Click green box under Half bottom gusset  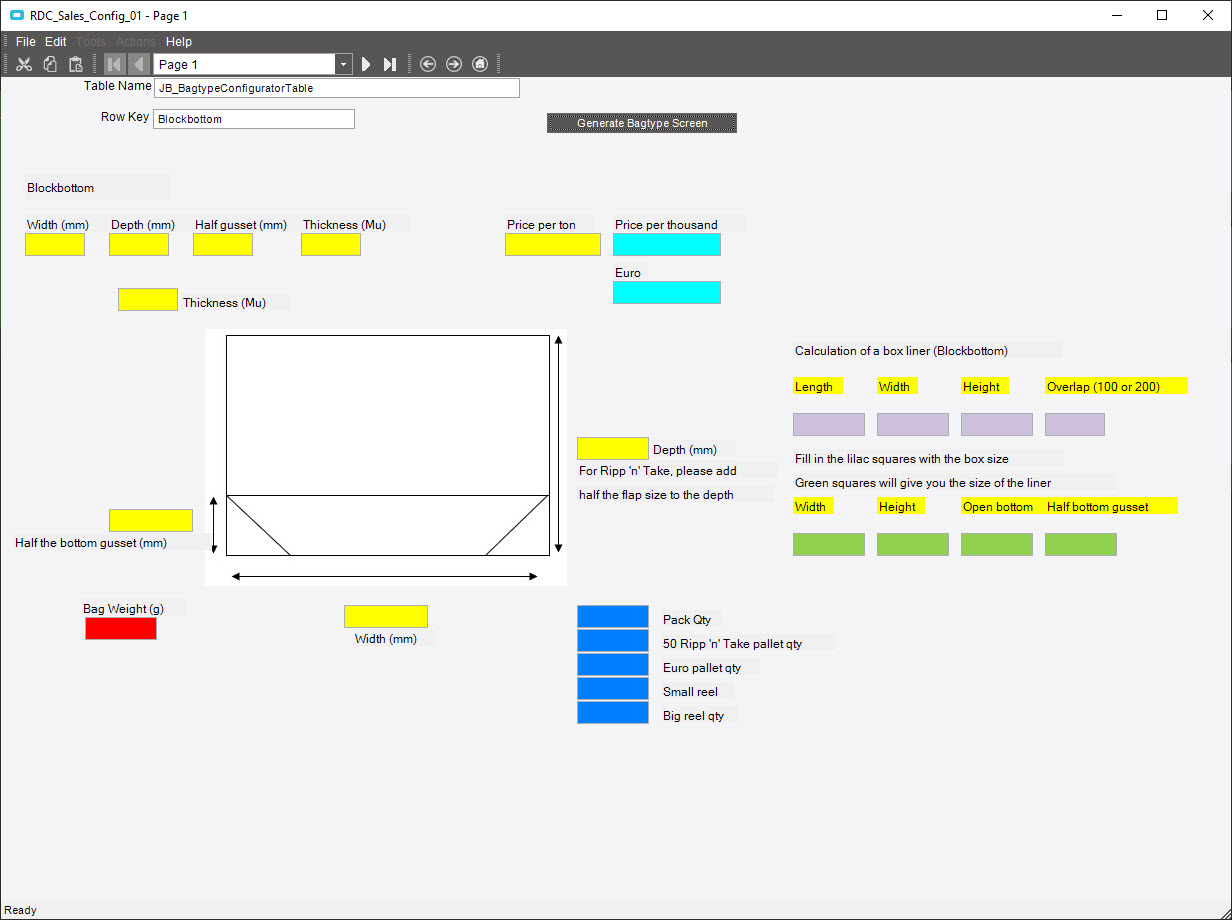[x=1081, y=545]
